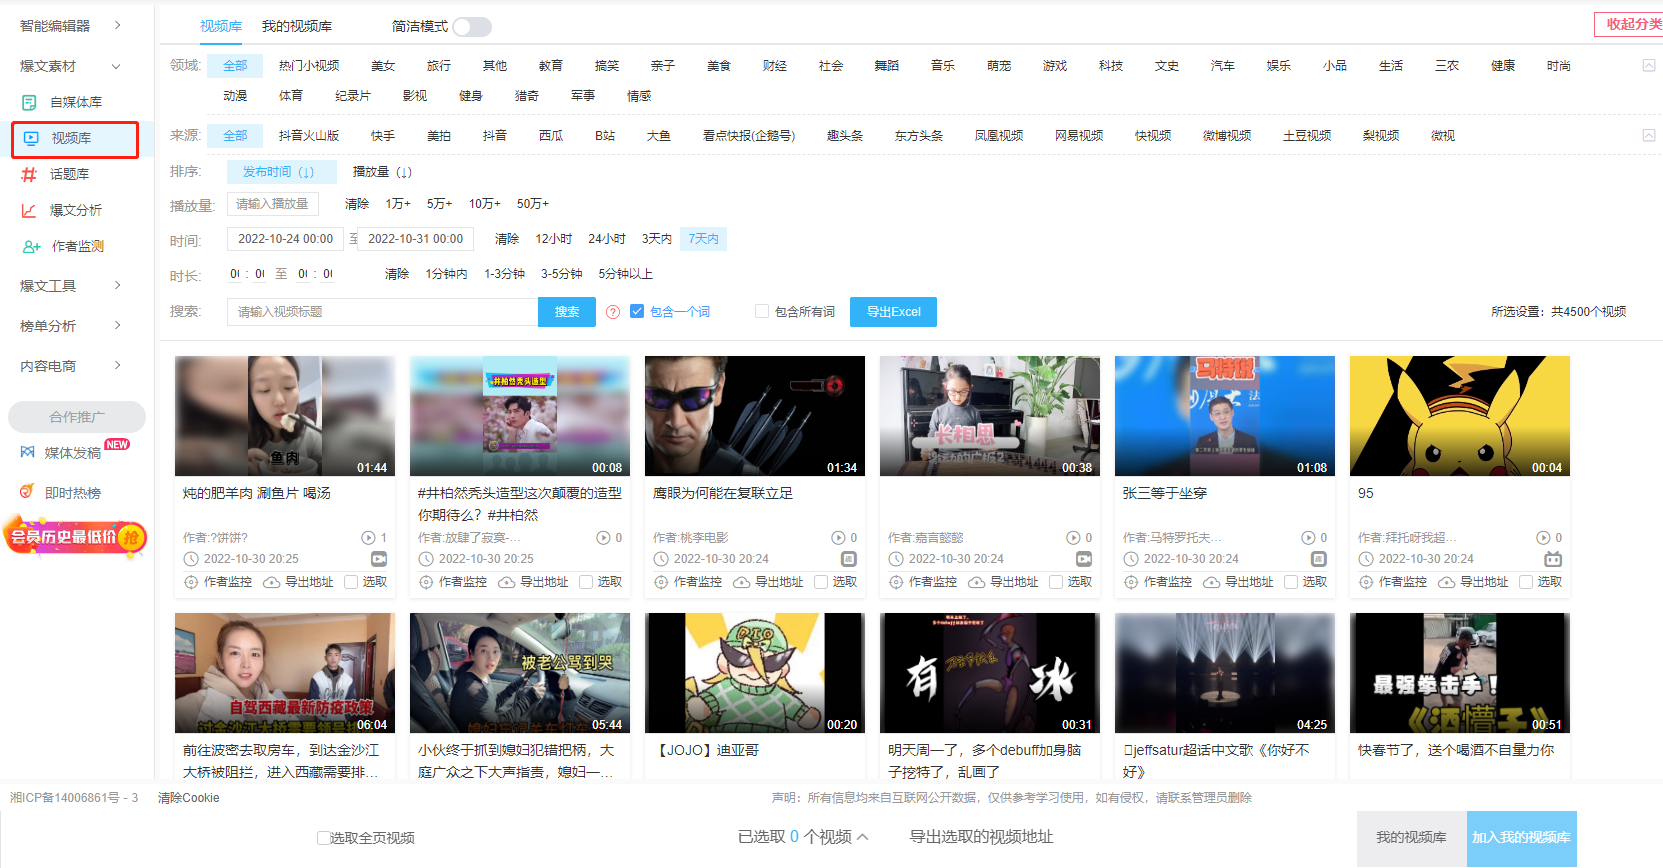
Task: Sort by 播放量 descending
Action: coord(382,172)
